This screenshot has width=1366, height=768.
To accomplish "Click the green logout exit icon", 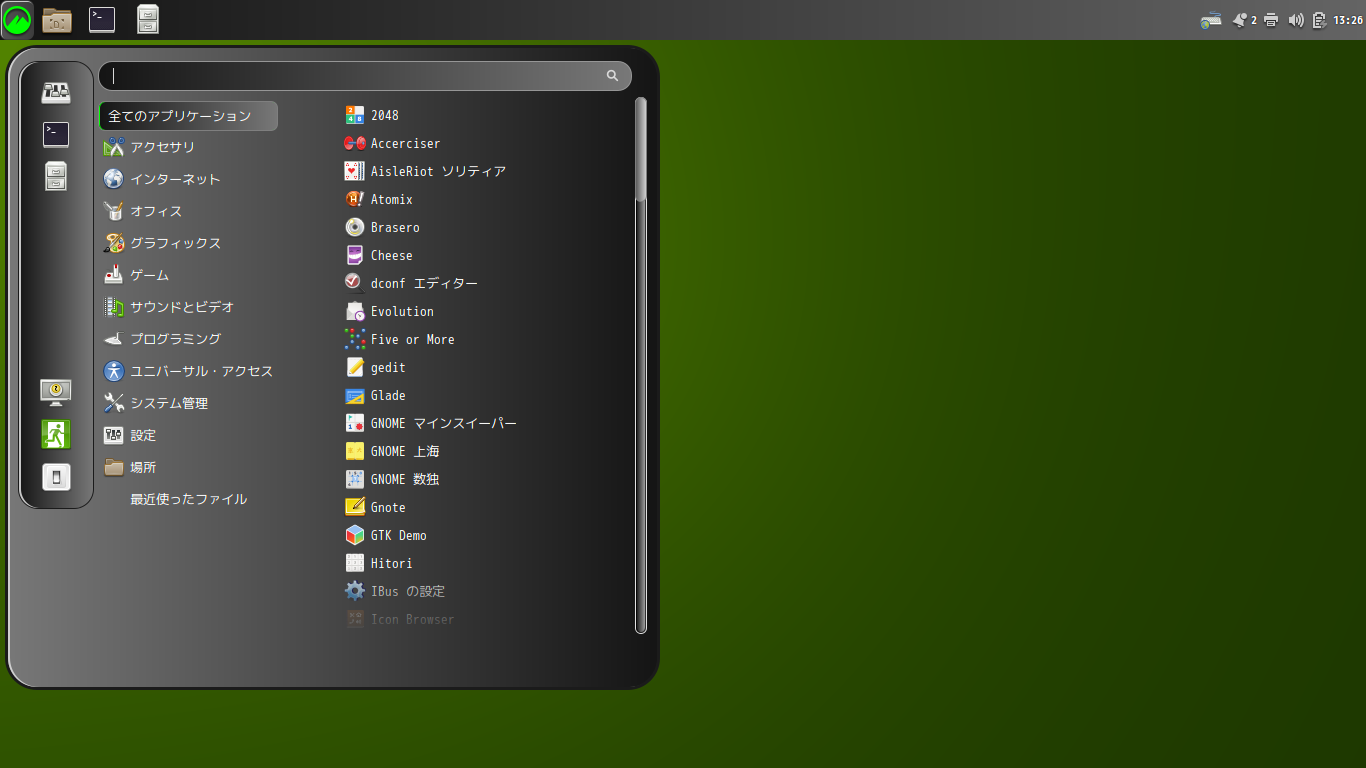I will (x=56, y=434).
